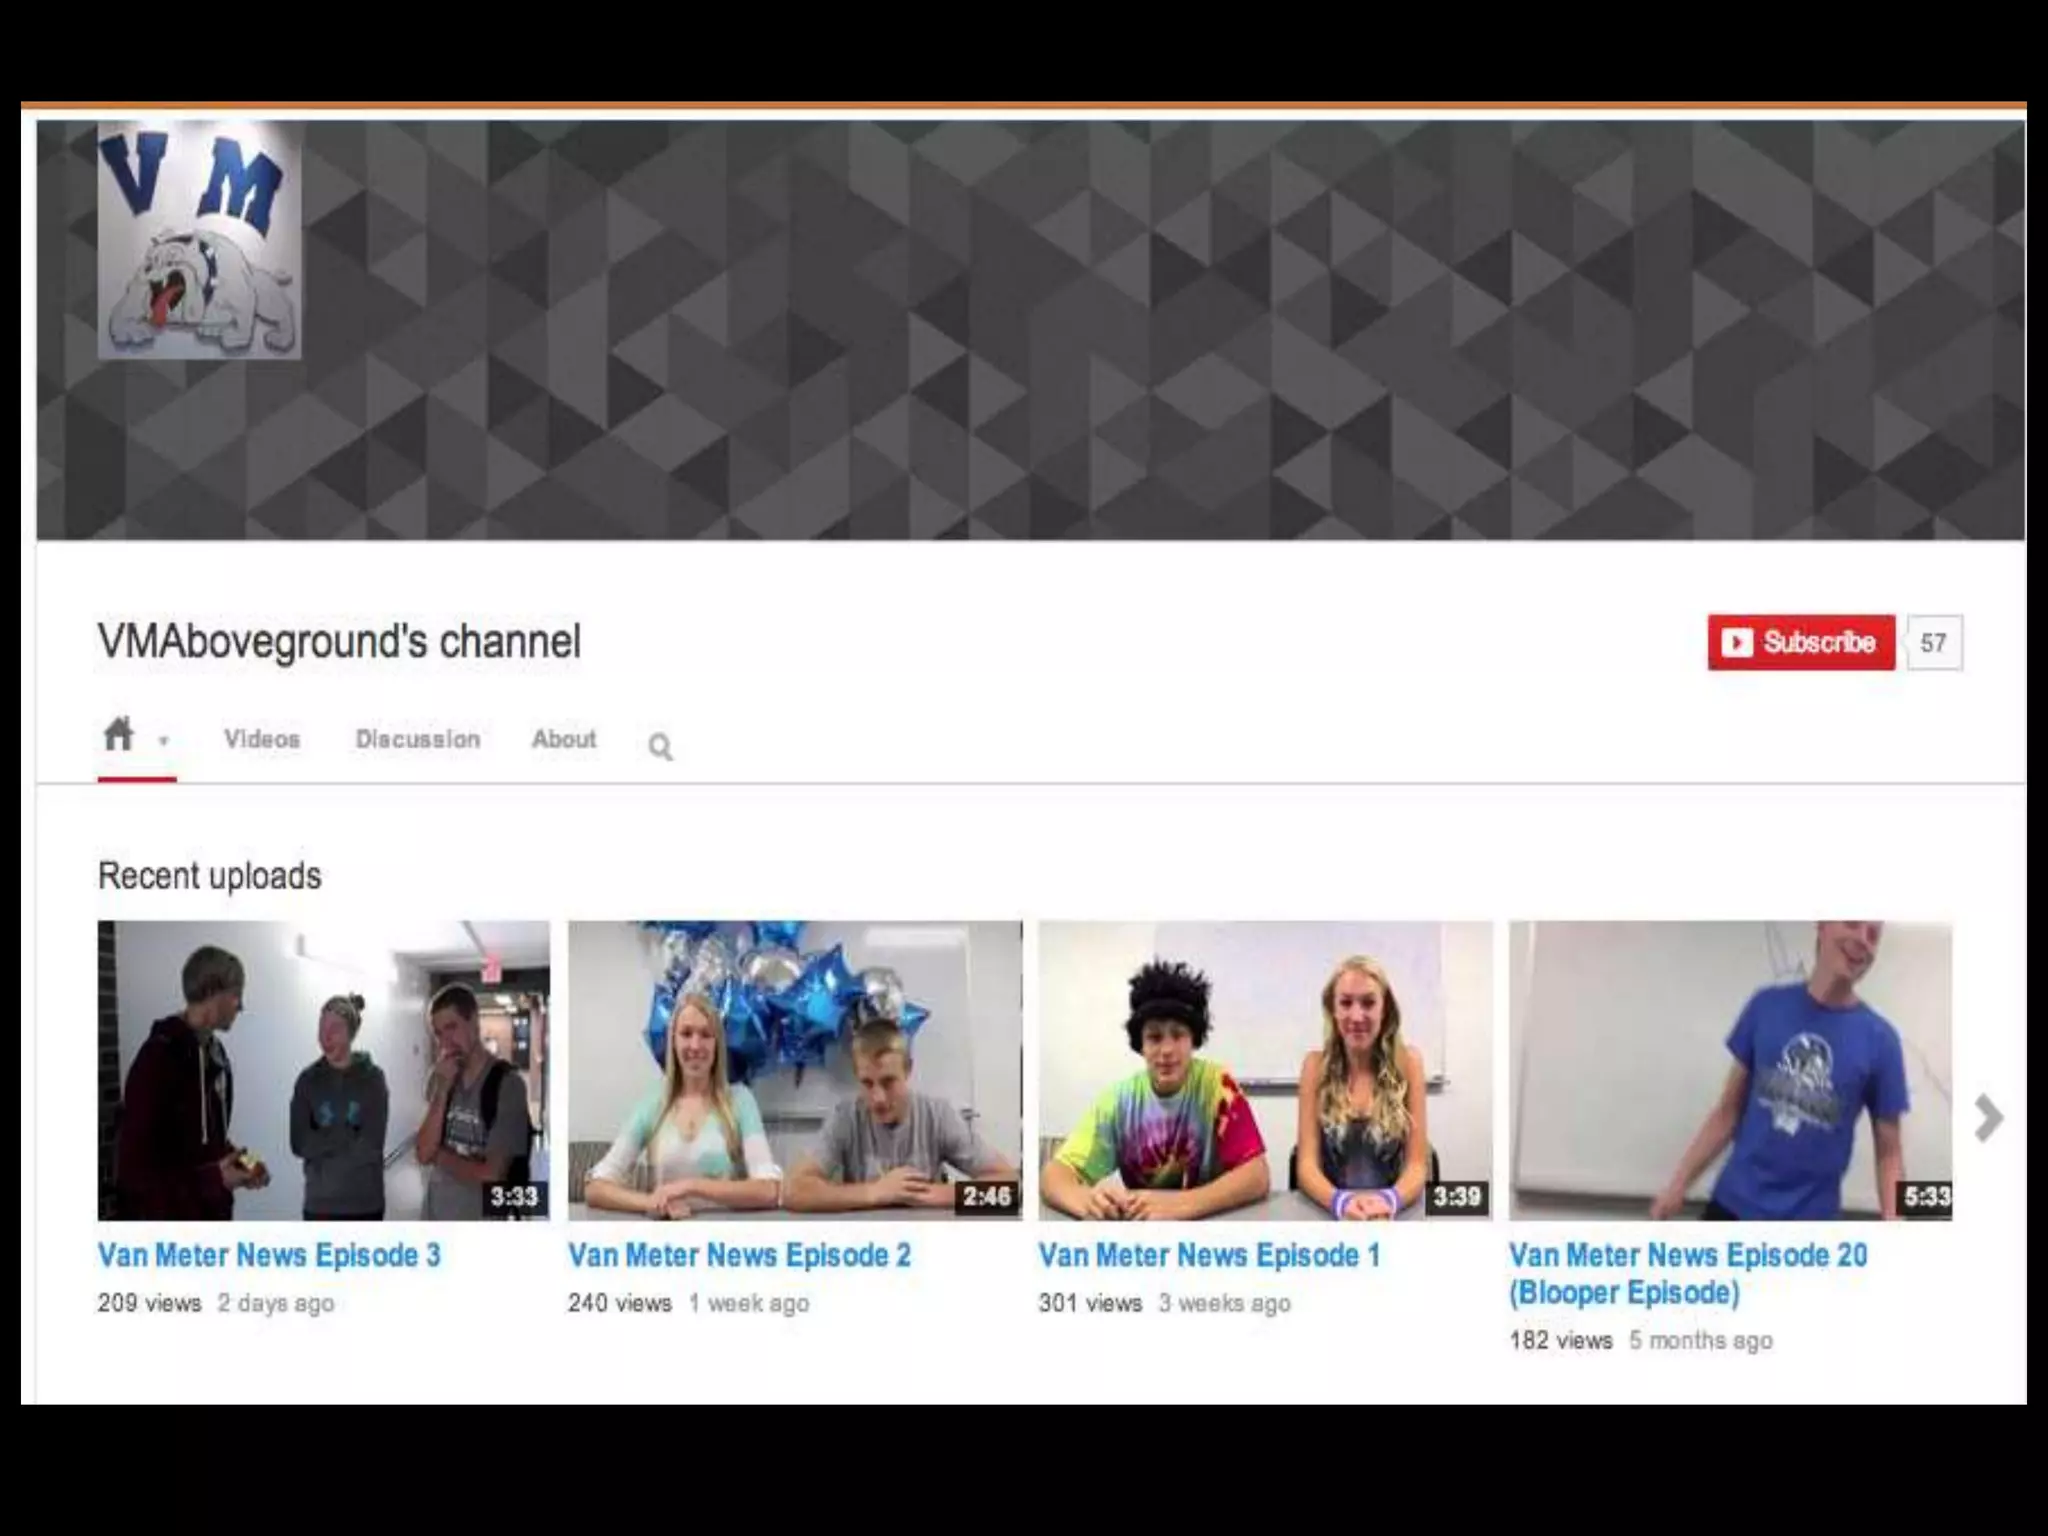The width and height of the screenshot is (2048, 1536).
Task: Click Van Meter News Episode 1 title link
Action: click(1209, 1255)
